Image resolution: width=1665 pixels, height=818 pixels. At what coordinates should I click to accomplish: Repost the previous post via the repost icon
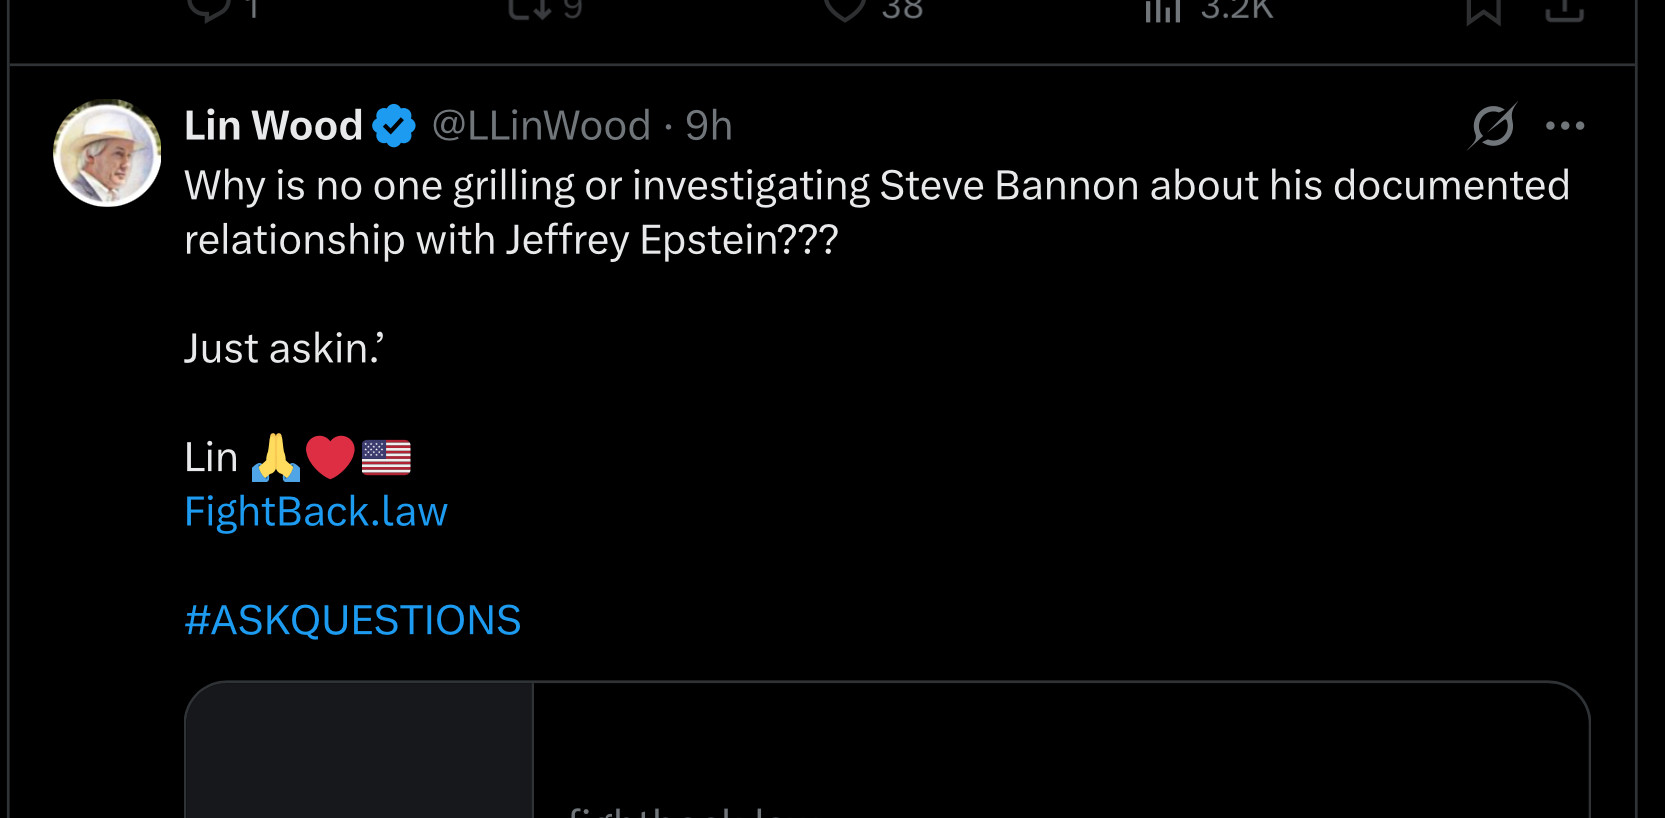(x=529, y=8)
